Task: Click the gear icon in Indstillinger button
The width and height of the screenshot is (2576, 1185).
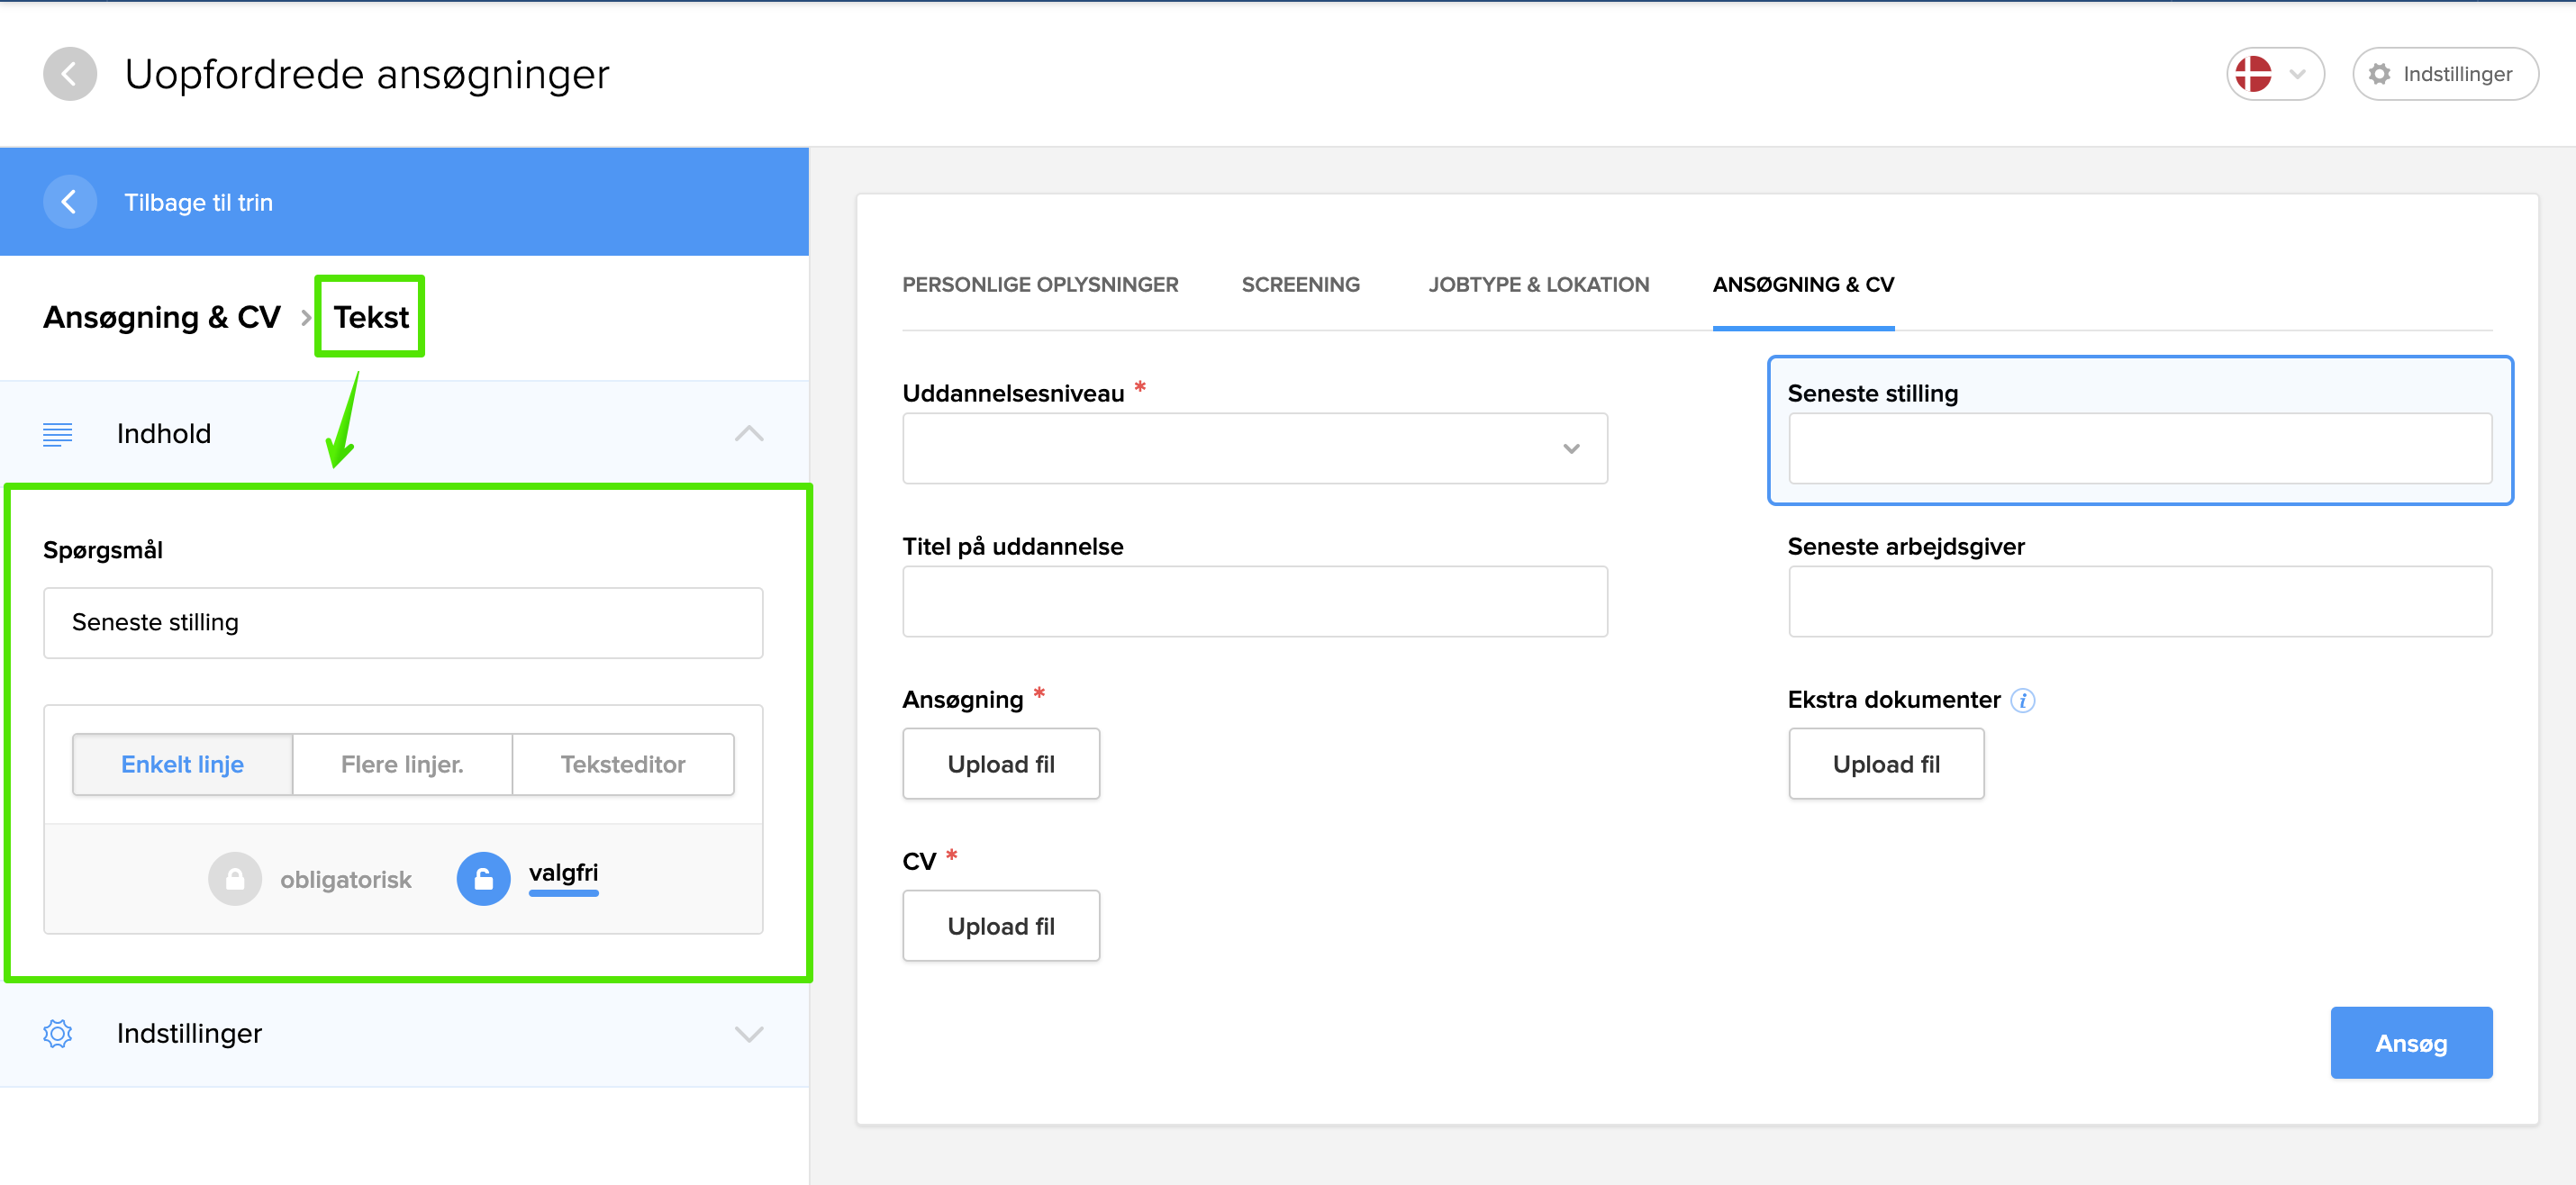Action: [2379, 74]
